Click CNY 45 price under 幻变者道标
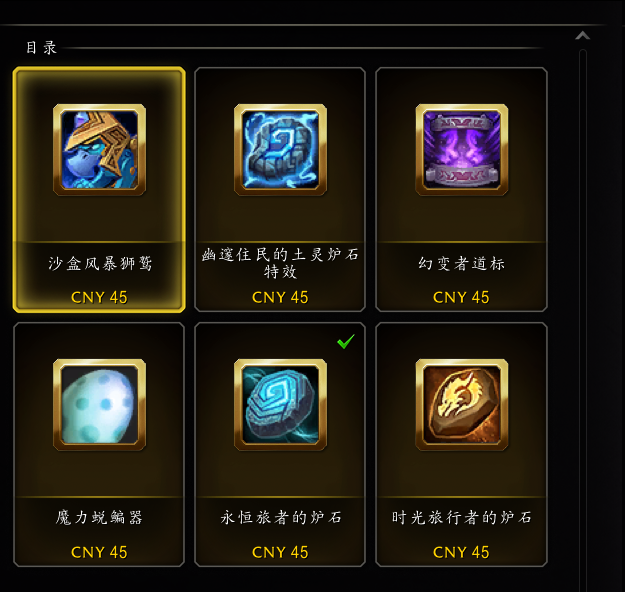Viewport: 625px width, 592px height. click(x=461, y=297)
